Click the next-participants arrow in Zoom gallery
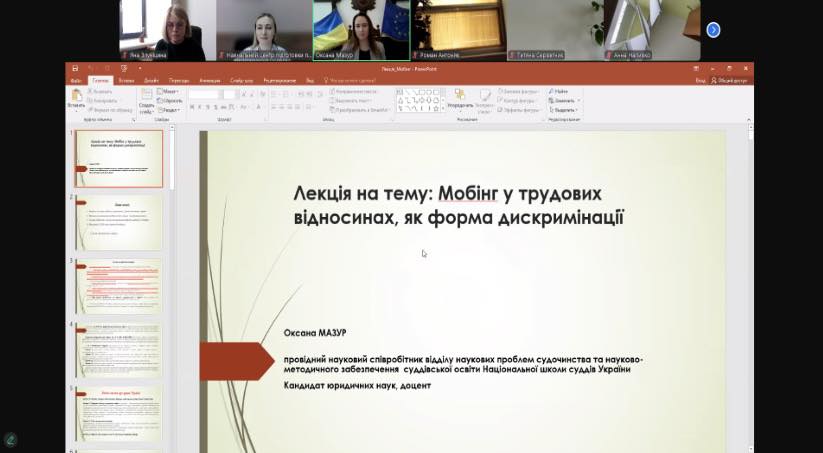 tap(713, 30)
